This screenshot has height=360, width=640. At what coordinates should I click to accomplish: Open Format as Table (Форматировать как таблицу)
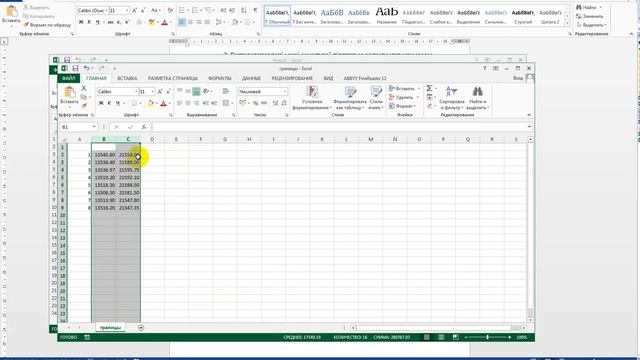350,98
